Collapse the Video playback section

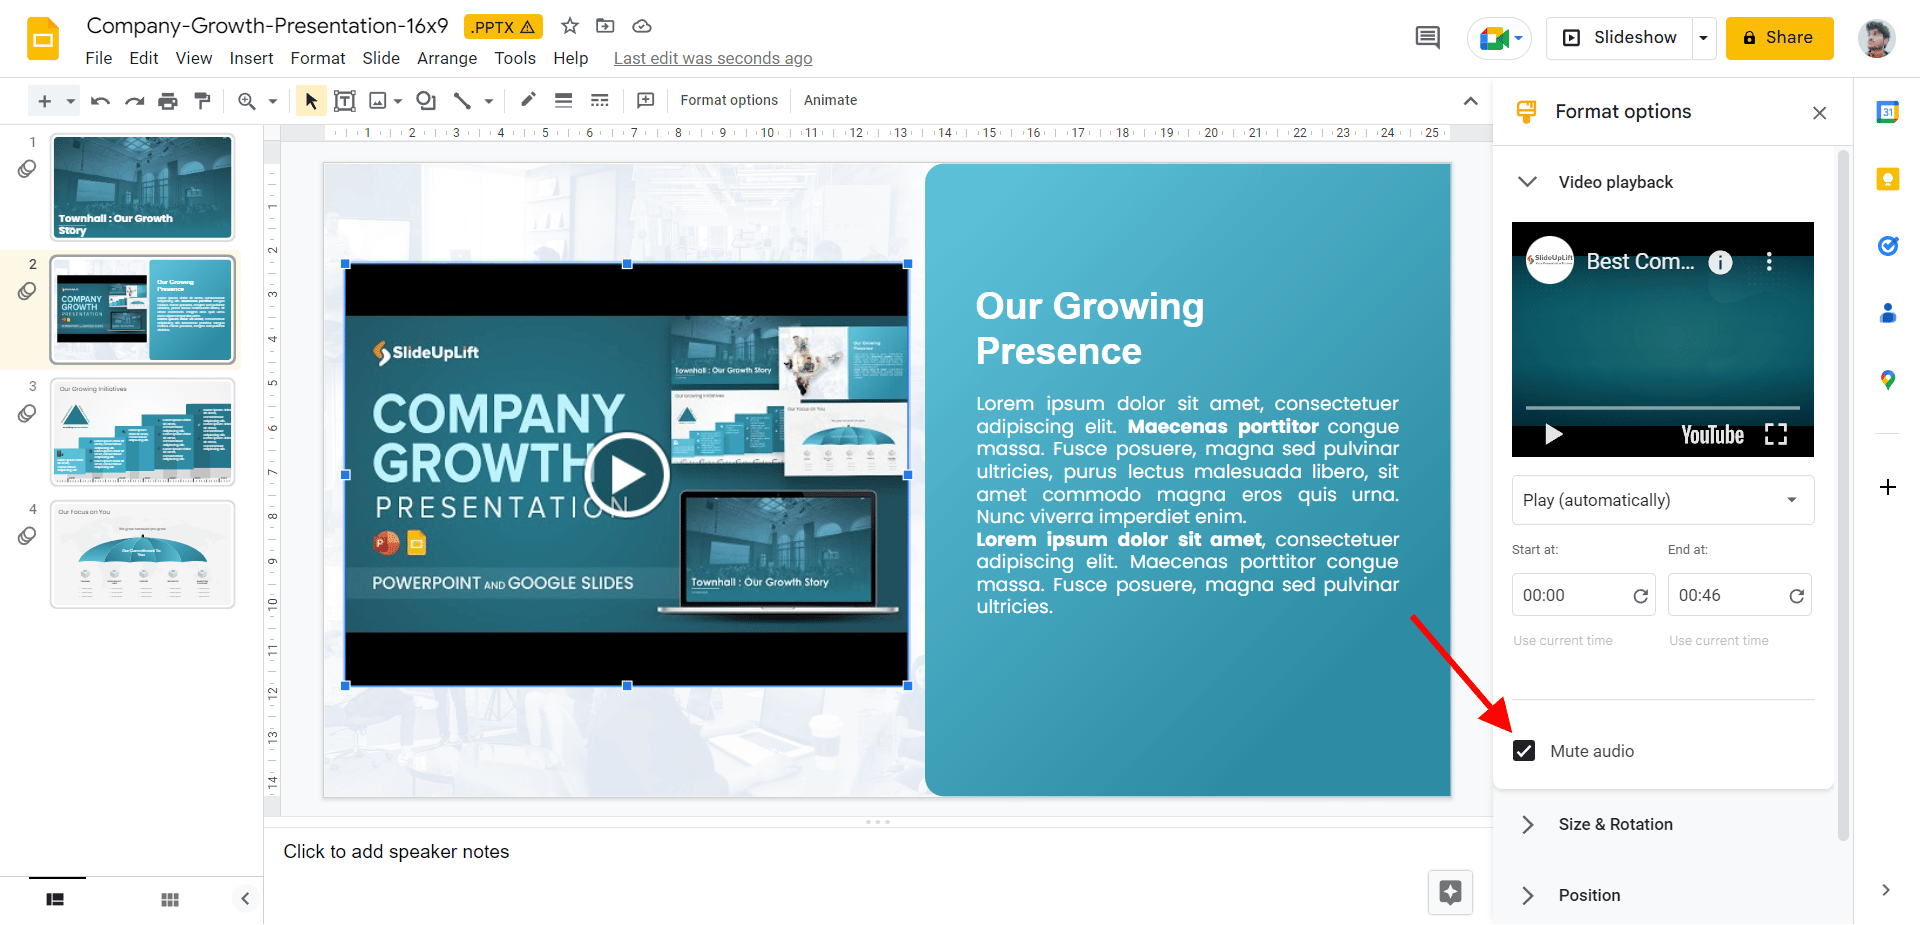click(1527, 182)
